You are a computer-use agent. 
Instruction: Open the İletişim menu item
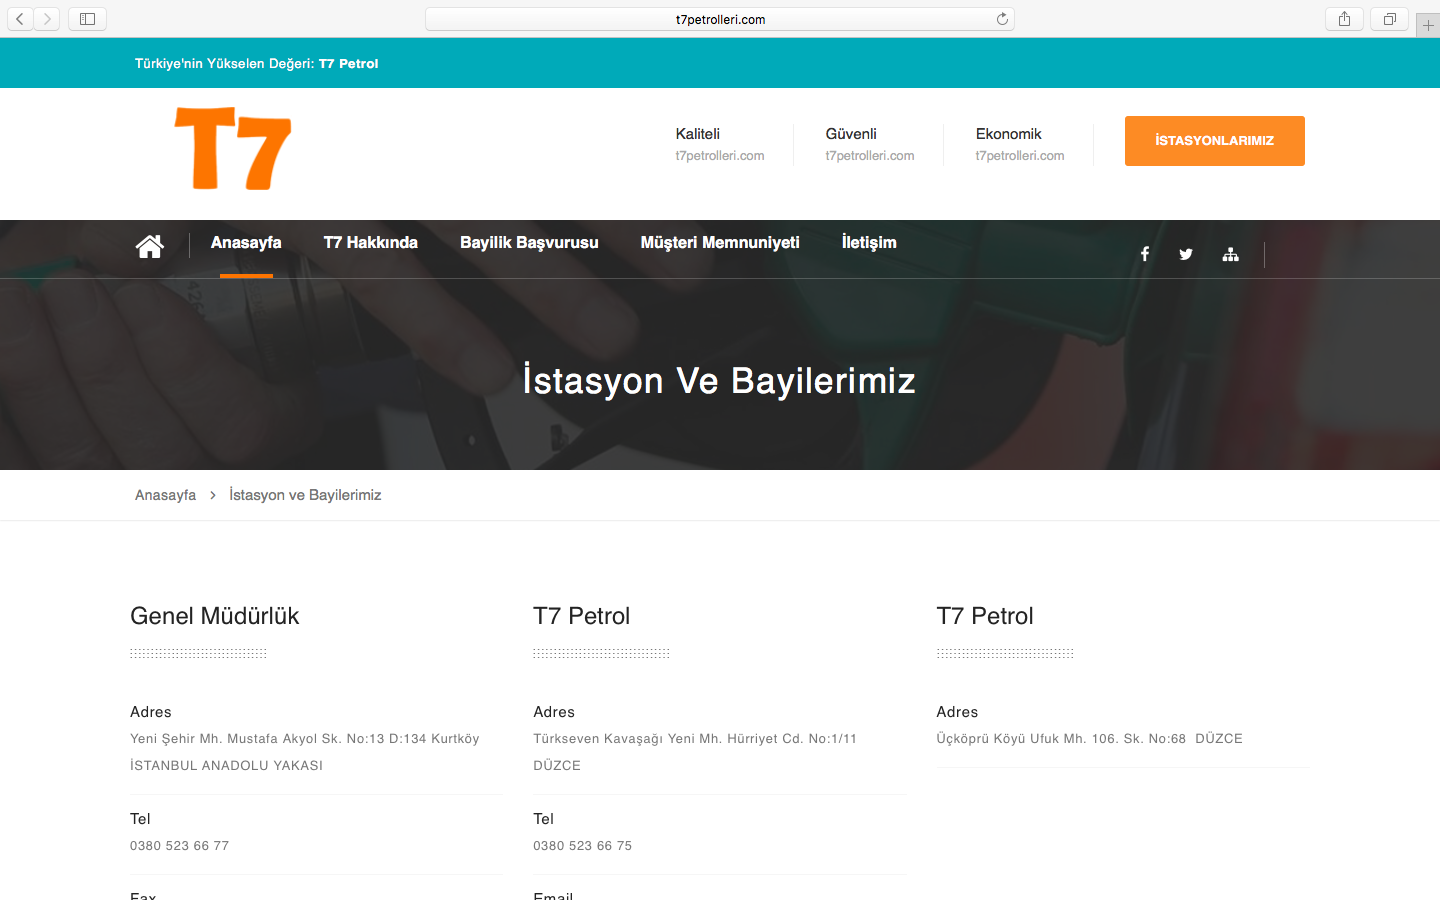[x=869, y=243]
